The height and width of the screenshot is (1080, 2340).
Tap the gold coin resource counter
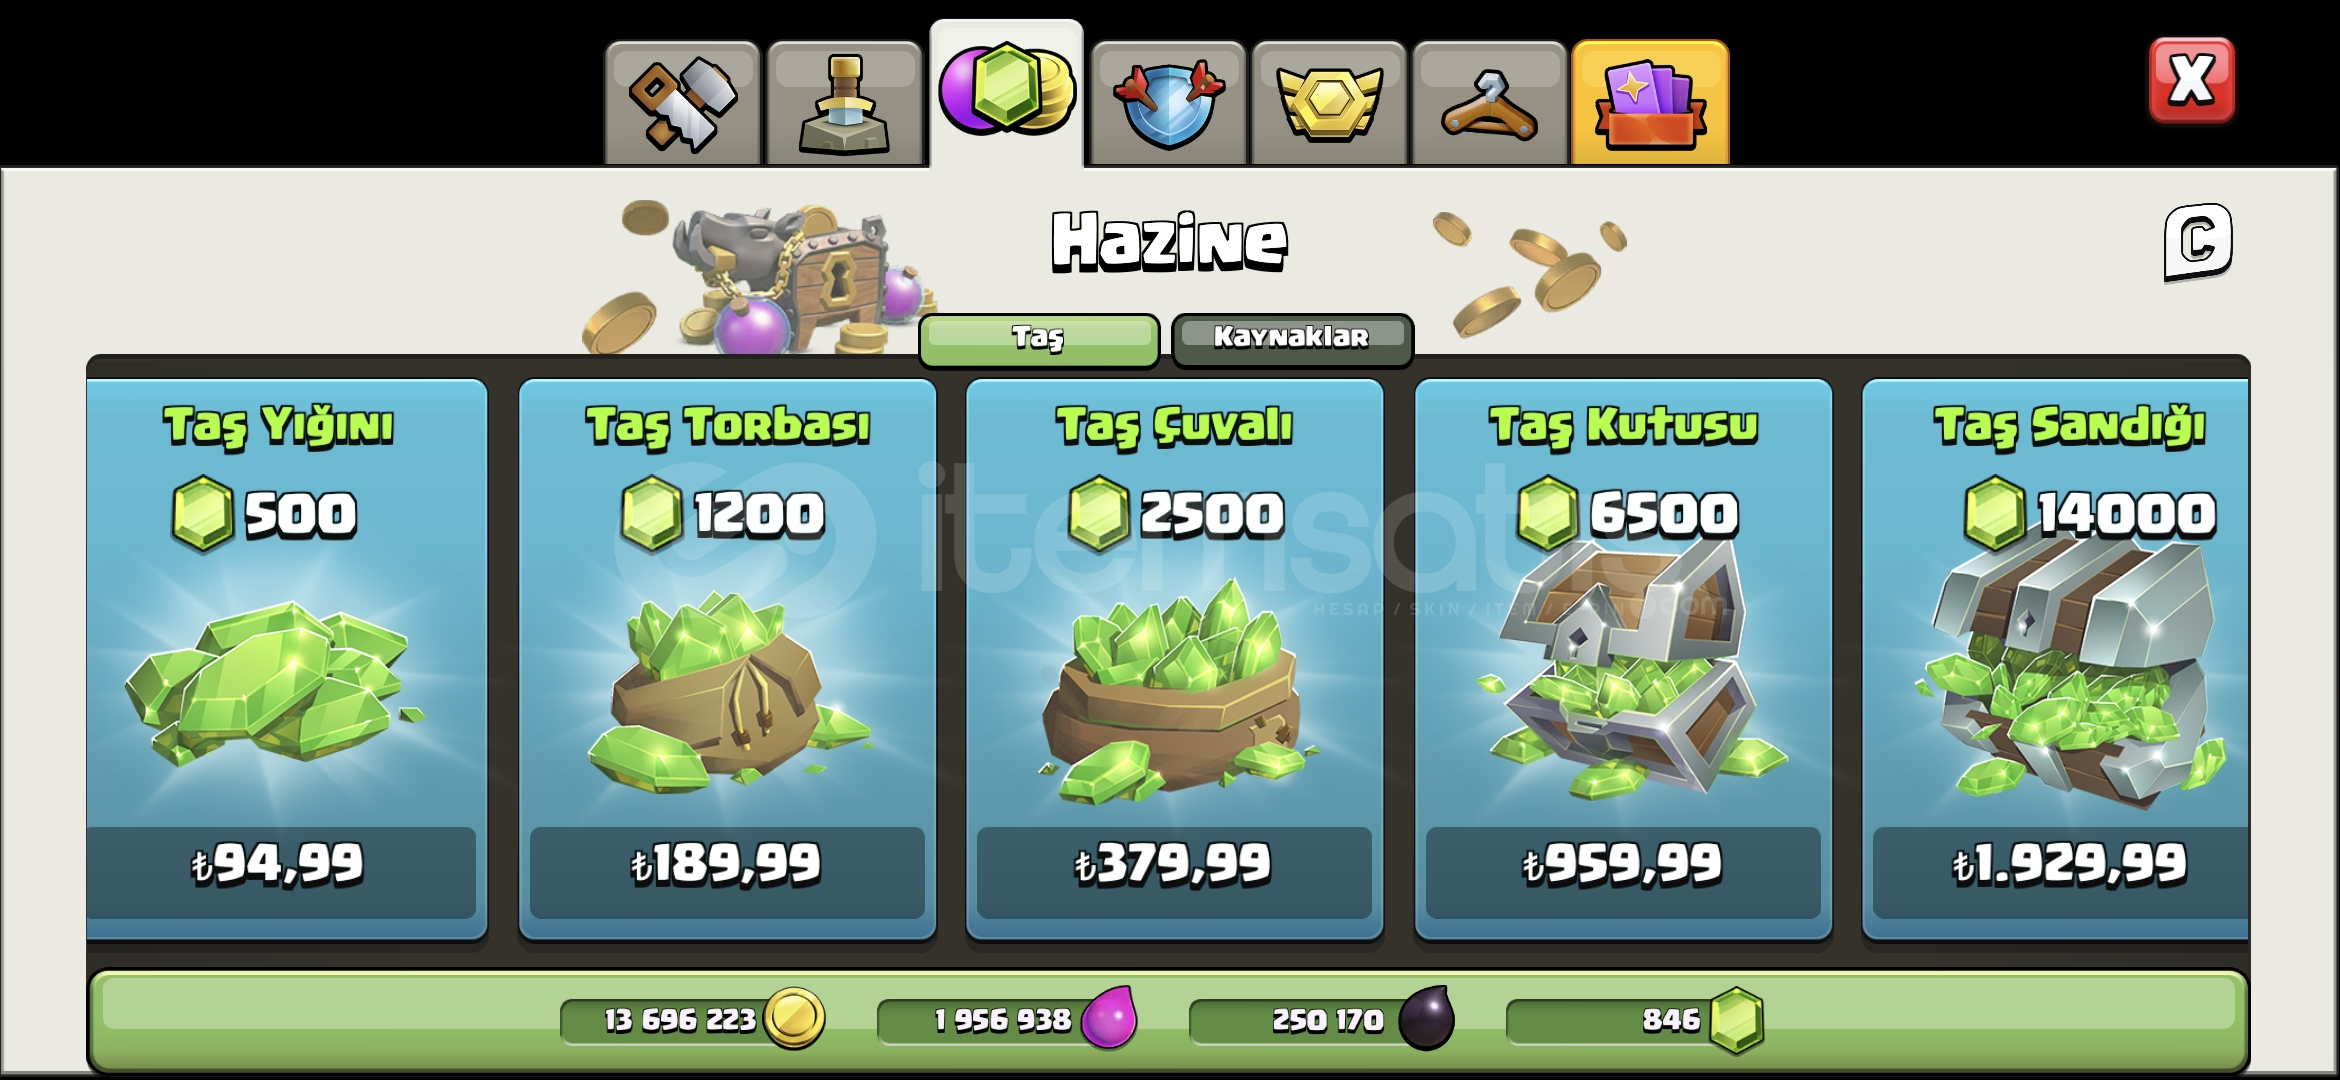(693, 1020)
